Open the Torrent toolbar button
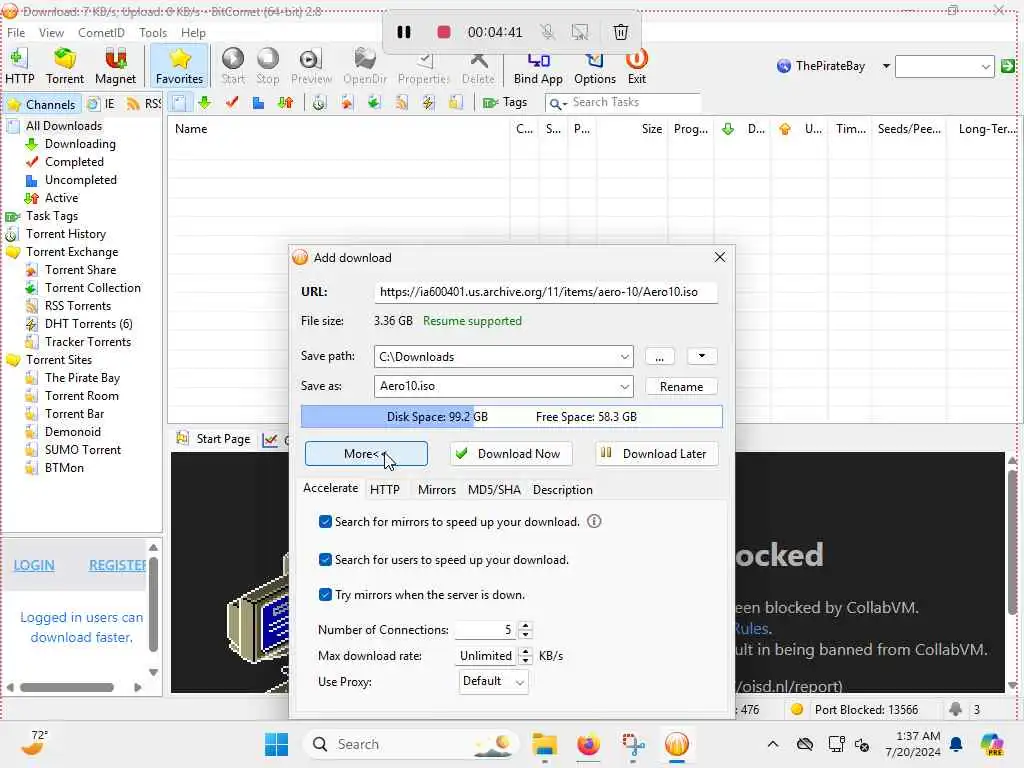Viewport: 1024px width, 768px height. pos(65,66)
